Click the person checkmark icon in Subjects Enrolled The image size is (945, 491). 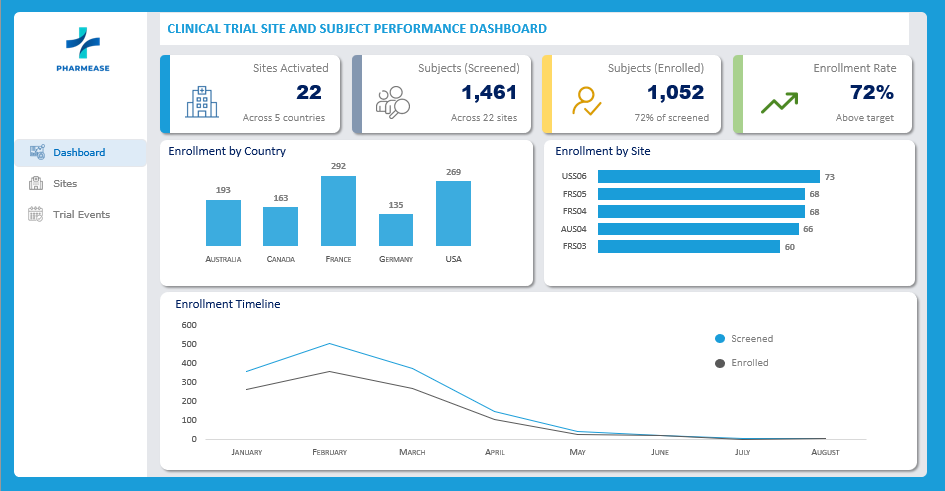pos(585,102)
